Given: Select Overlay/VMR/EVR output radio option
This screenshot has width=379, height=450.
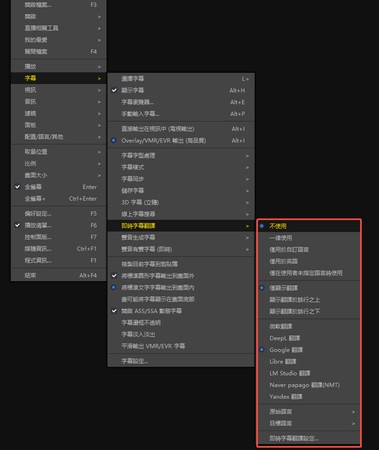Looking at the screenshot, I should [181, 140].
